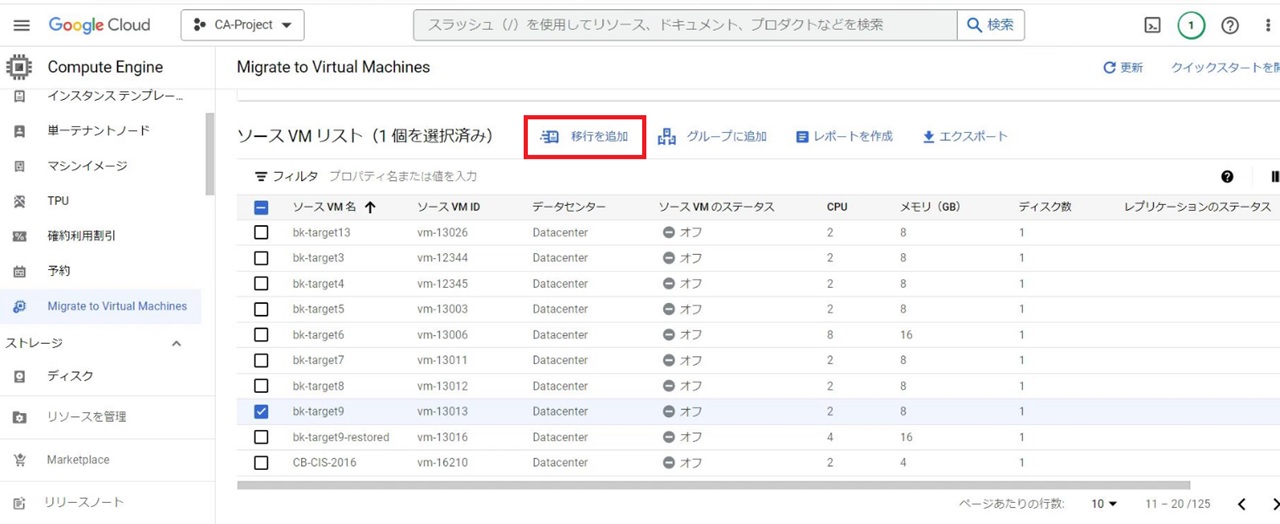Click the 検索 search button

(990, 25)
